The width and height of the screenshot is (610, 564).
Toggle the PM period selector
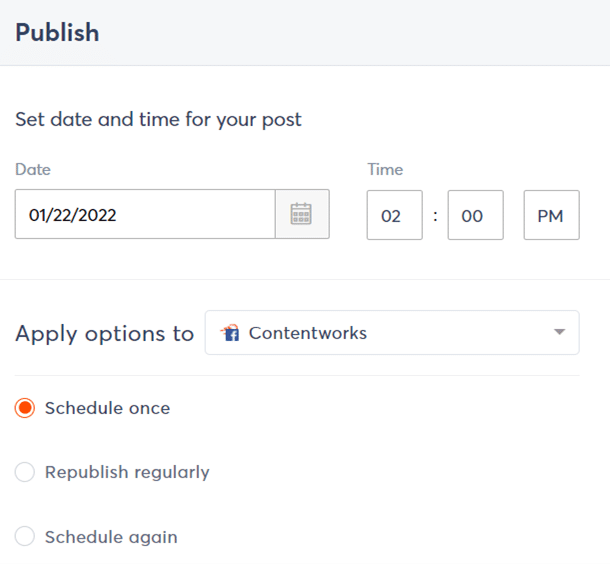click(551, 215)
